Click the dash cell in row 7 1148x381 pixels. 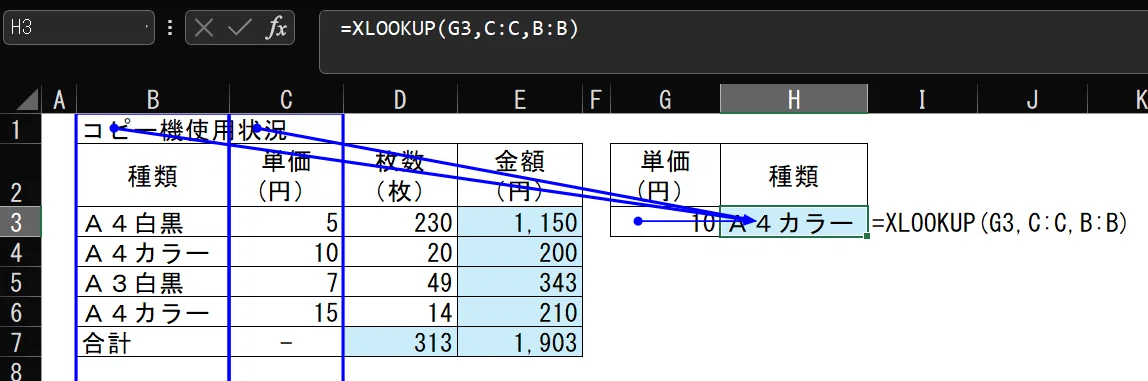coord(286,342)
